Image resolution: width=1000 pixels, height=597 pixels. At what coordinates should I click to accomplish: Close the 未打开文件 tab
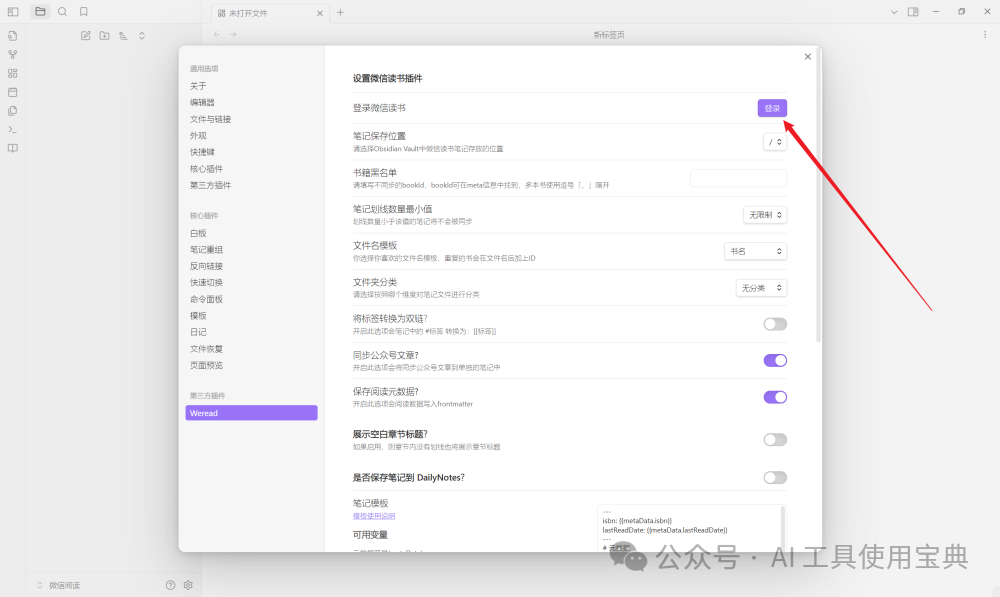pyautogui.click(x=320, y=13)
